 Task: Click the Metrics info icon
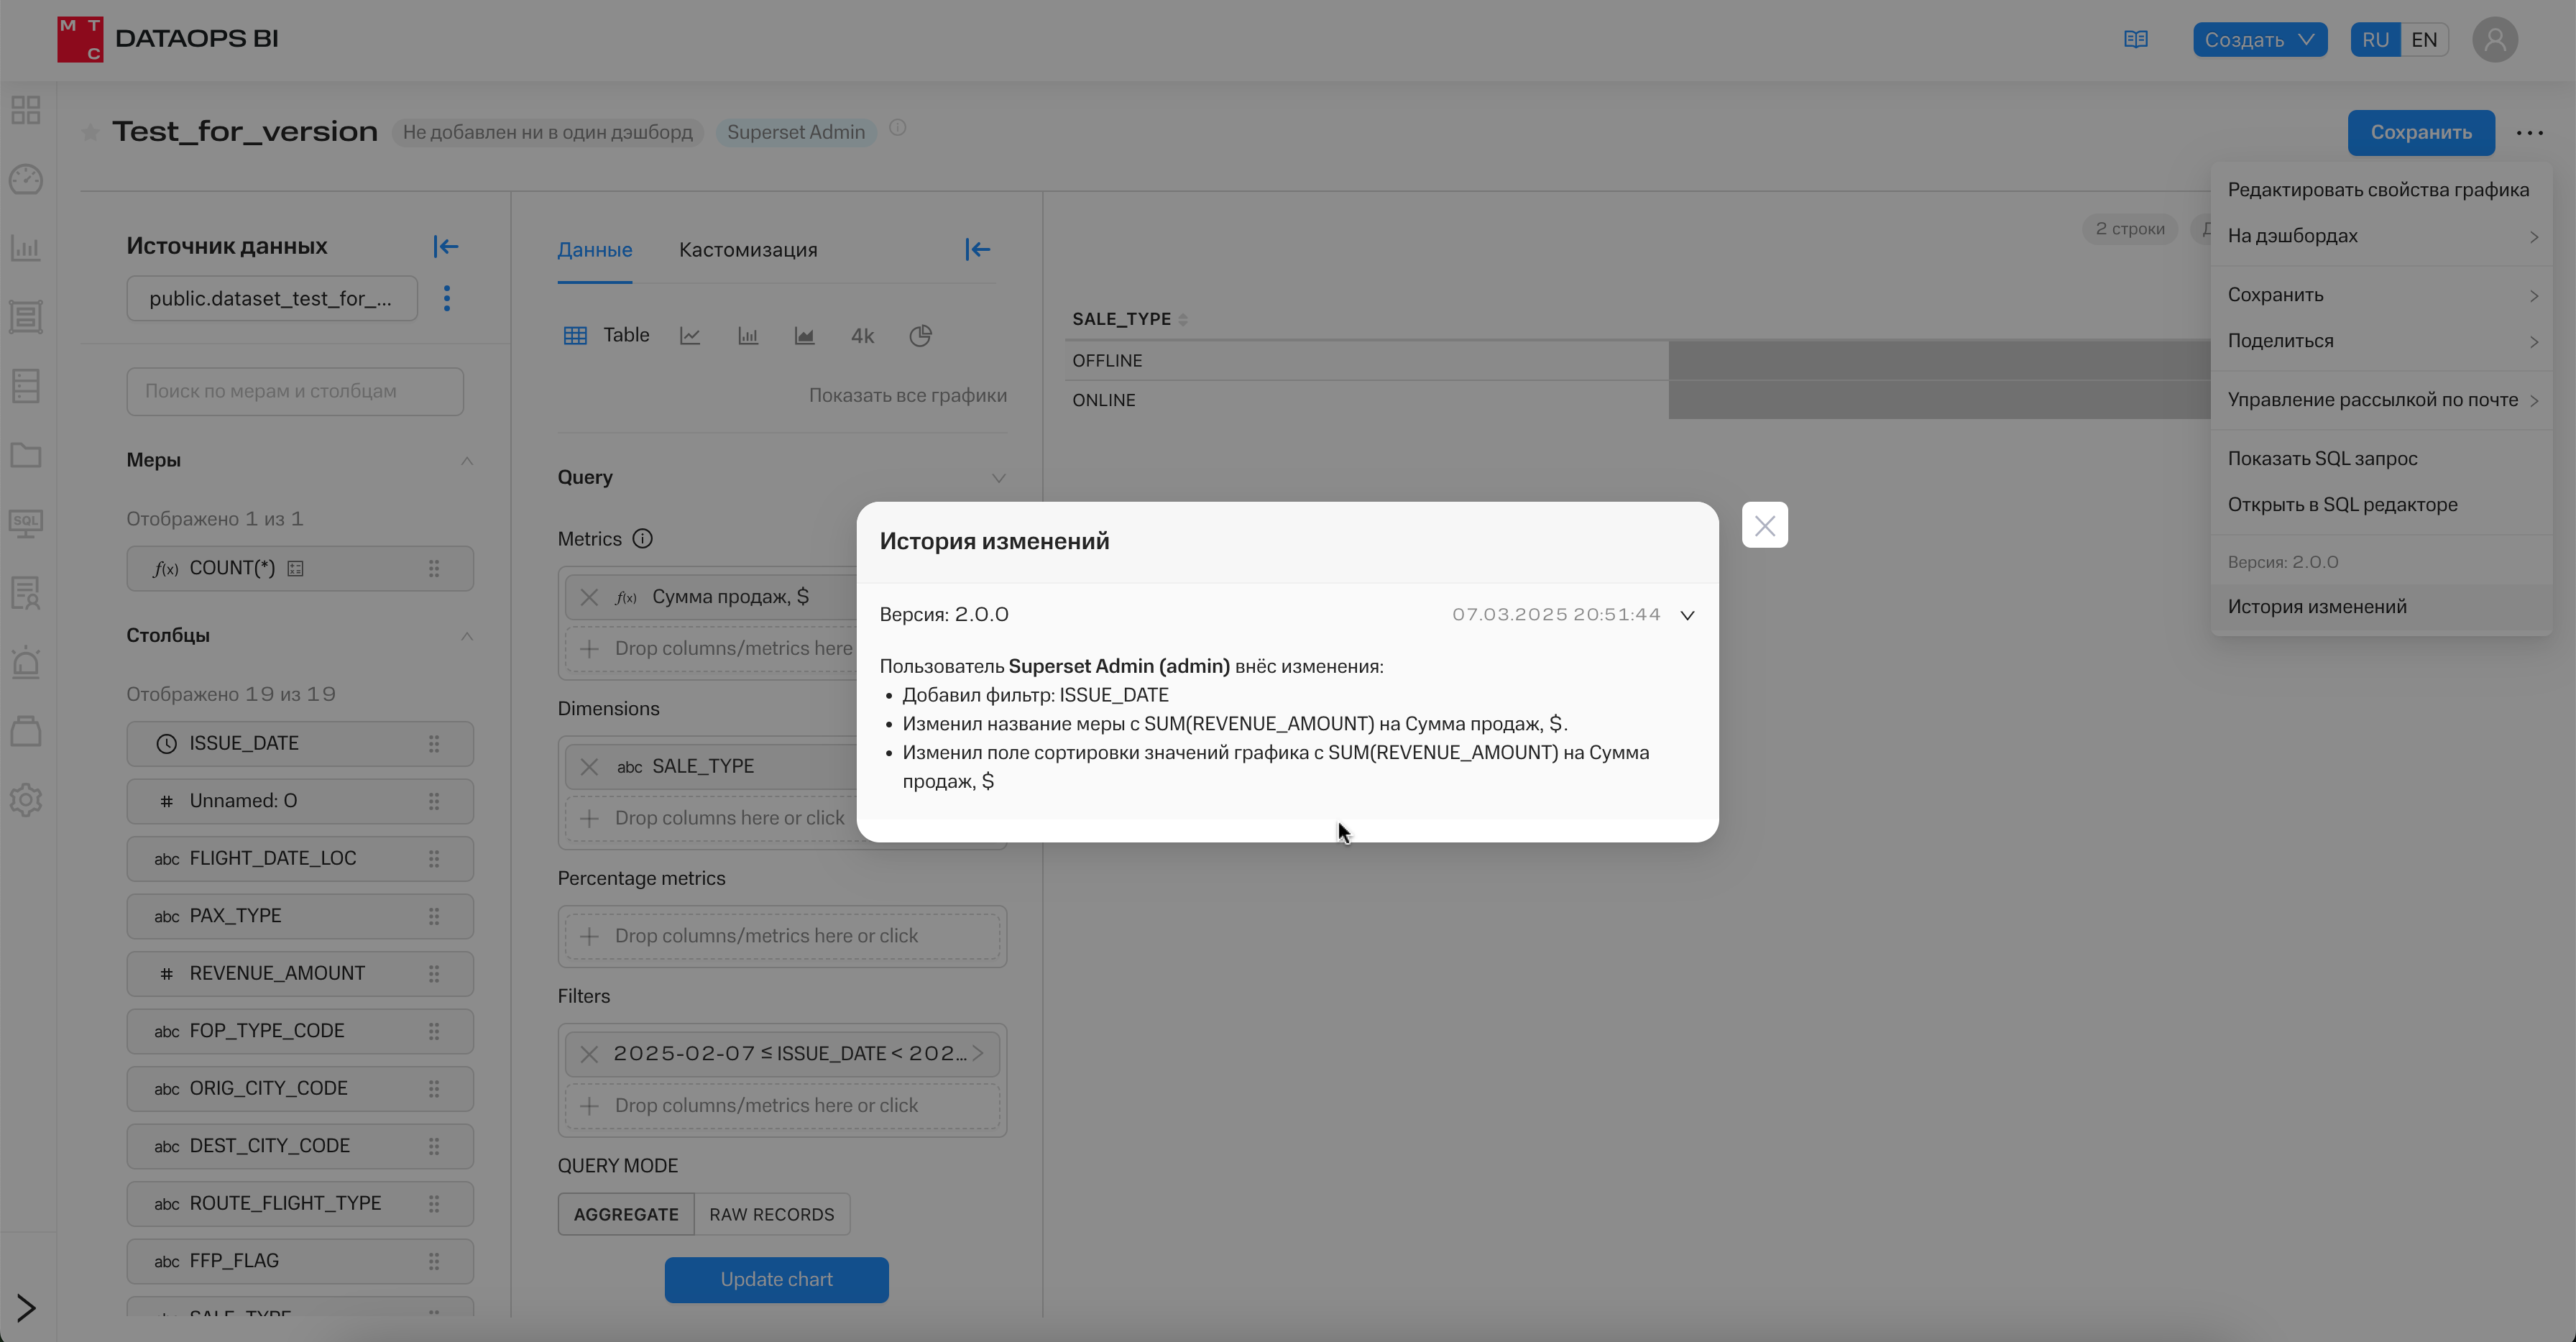(x=643, y=539)
